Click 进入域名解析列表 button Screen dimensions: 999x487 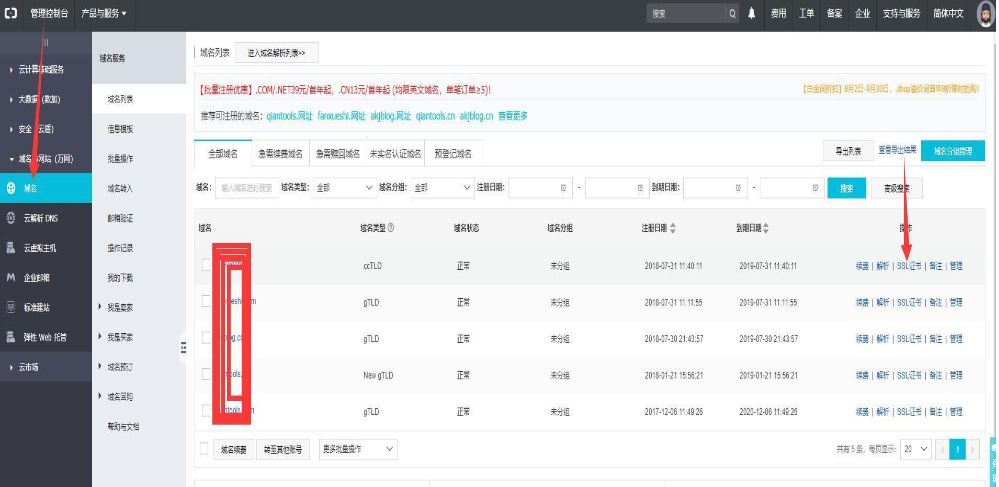pos(277,54)
